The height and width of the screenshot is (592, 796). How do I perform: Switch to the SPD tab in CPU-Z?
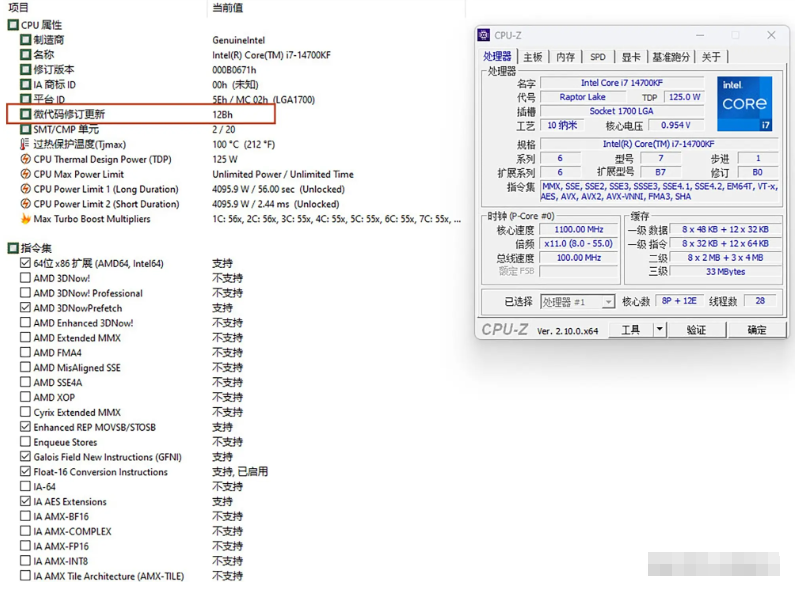[598, 57]
